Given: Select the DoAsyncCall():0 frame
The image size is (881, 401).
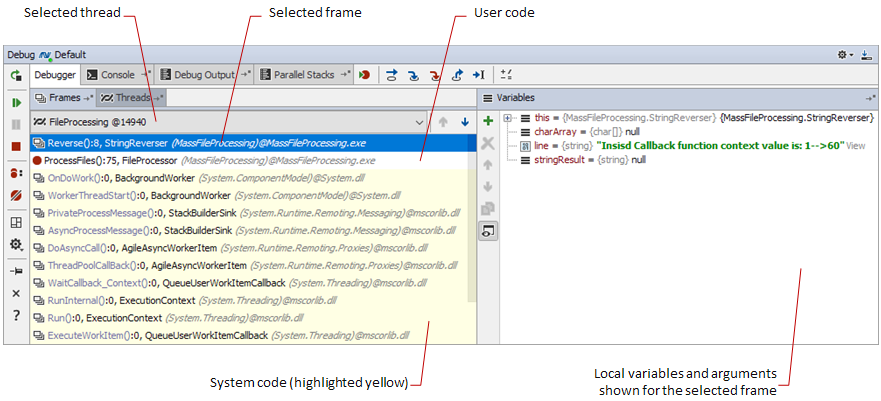Looking at the screenshot, I should tap(249, 248).
